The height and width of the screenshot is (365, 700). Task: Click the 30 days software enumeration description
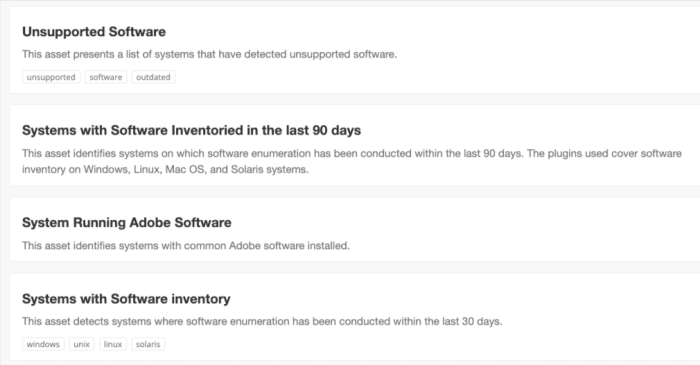262,321
